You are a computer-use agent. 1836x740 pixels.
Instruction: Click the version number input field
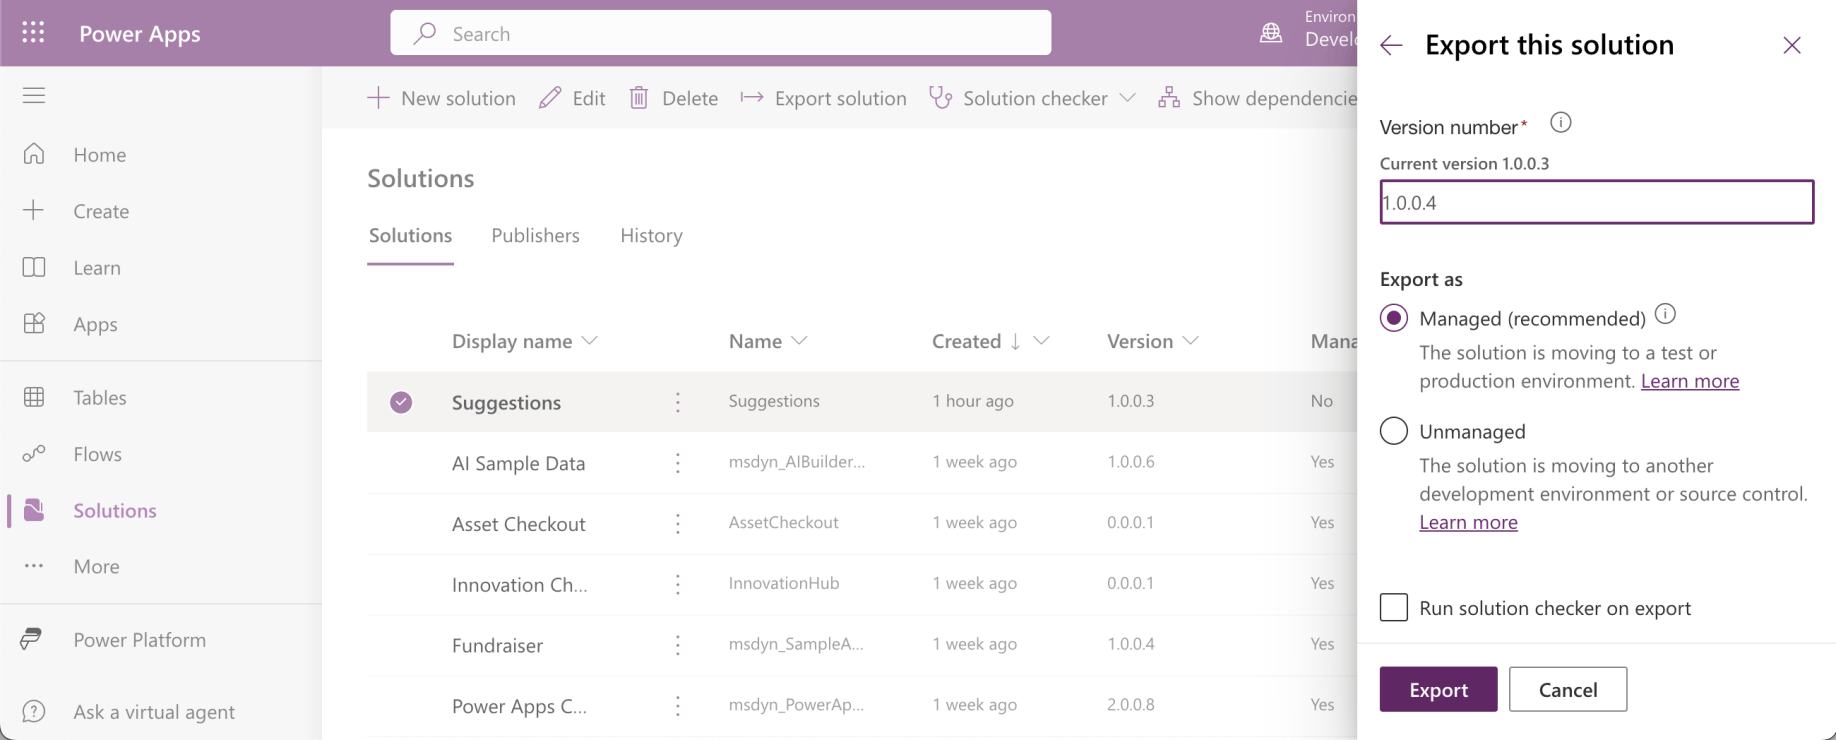[1596, 203]
